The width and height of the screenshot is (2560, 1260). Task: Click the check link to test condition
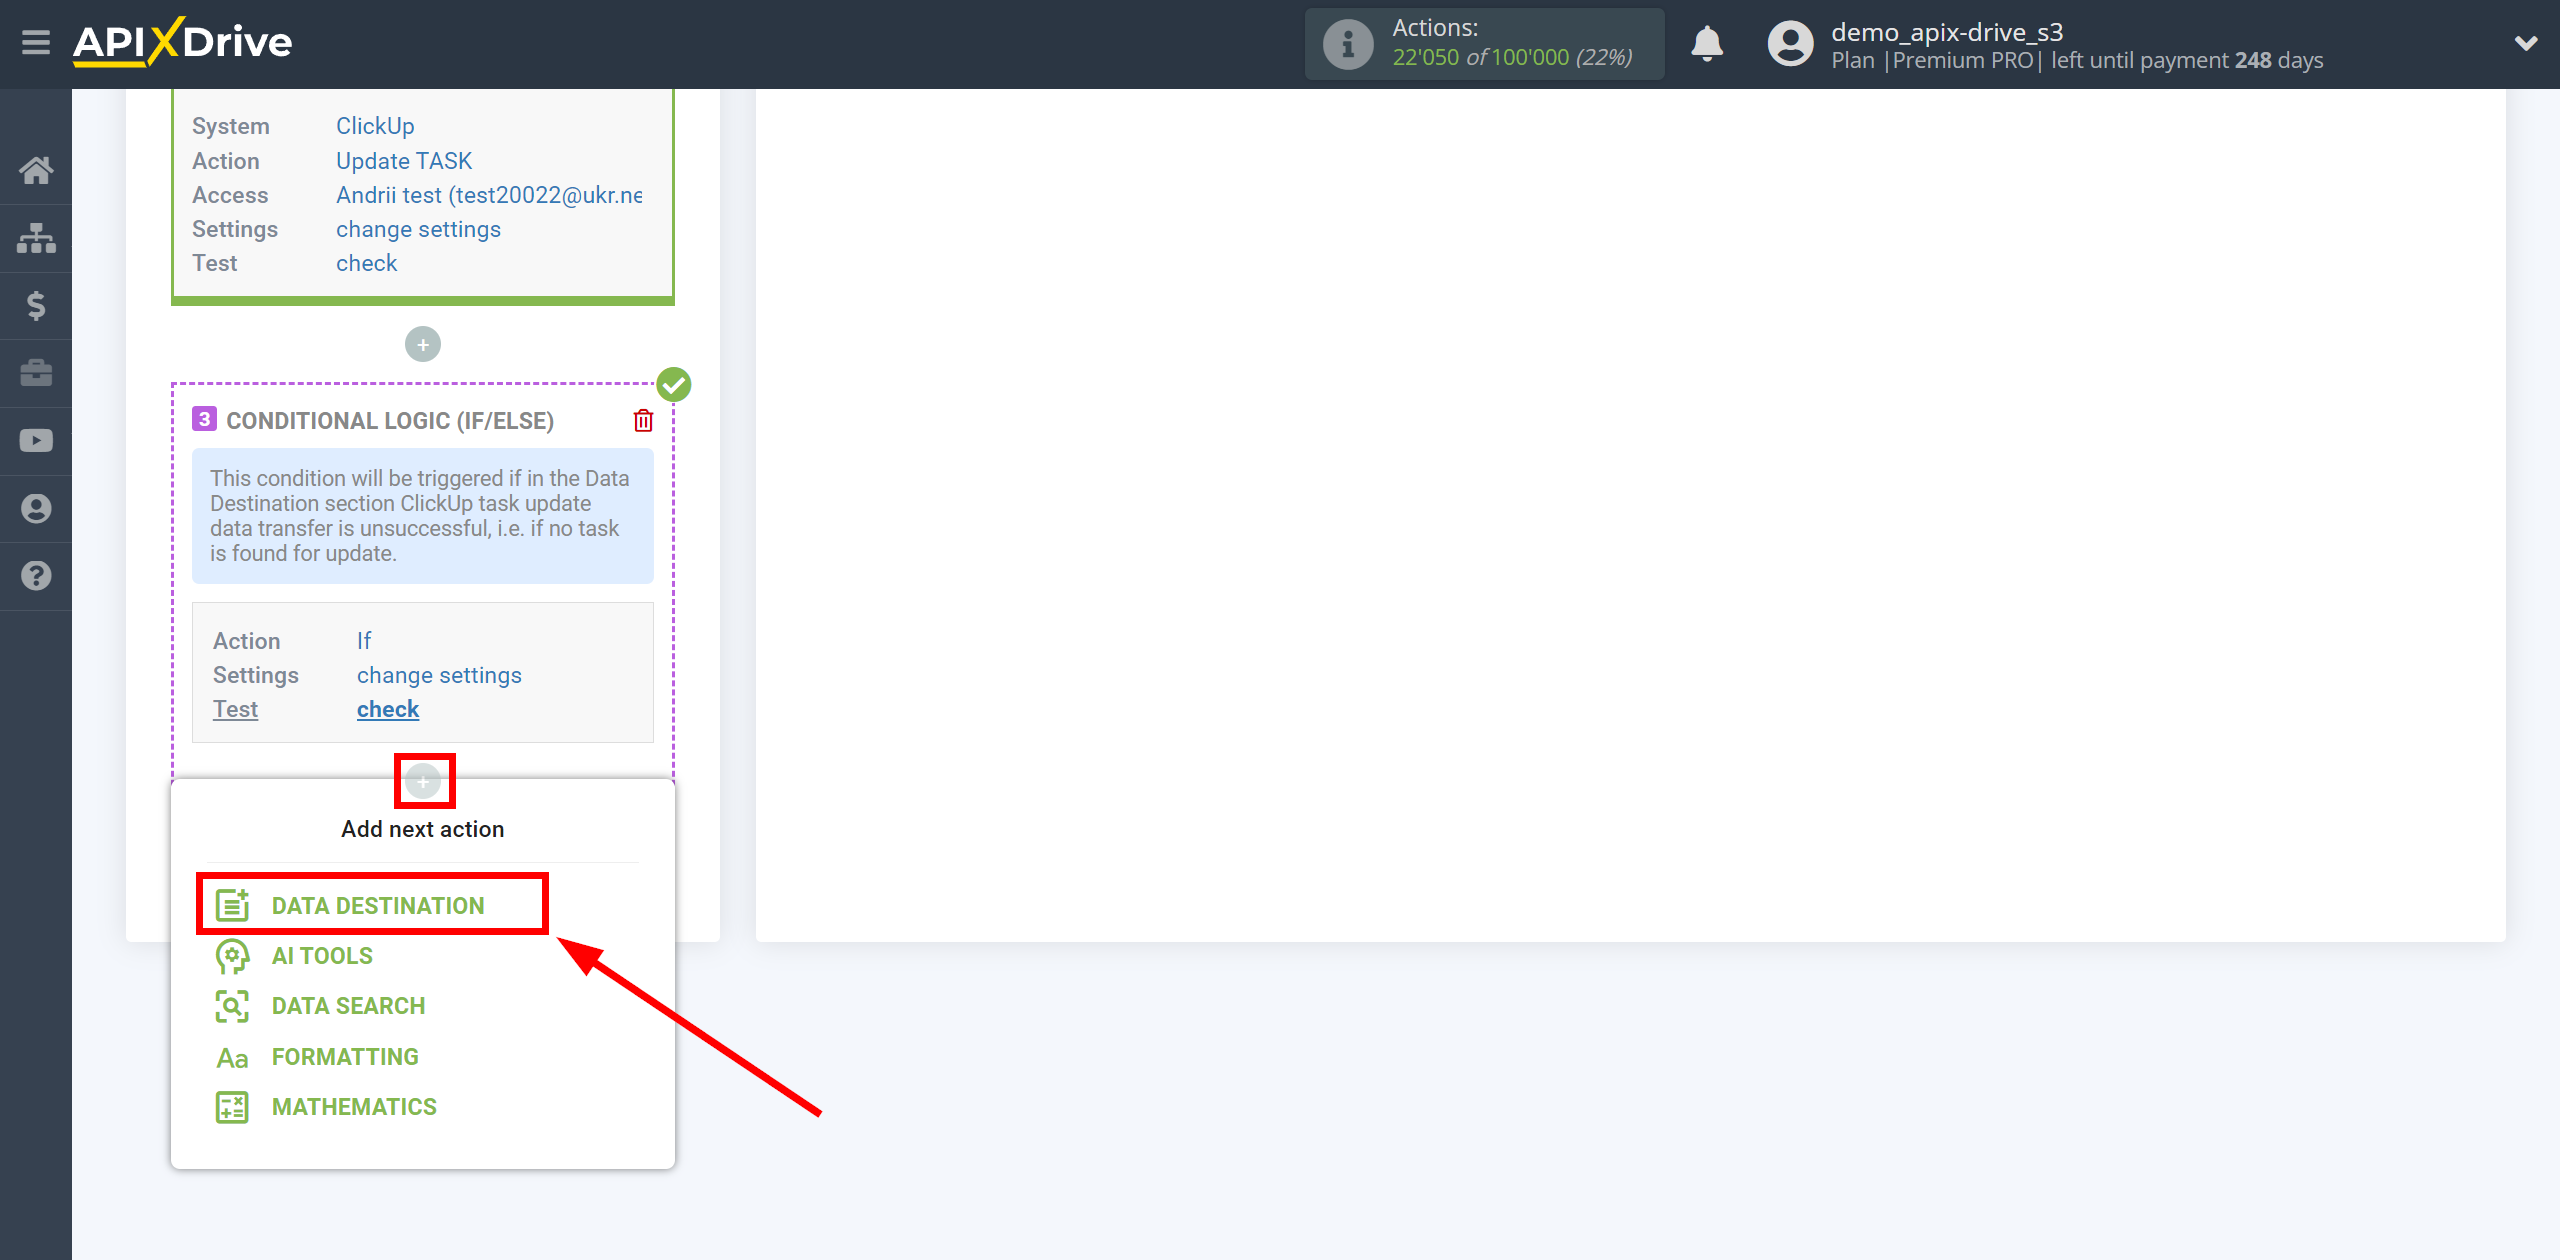pos(385,708)
